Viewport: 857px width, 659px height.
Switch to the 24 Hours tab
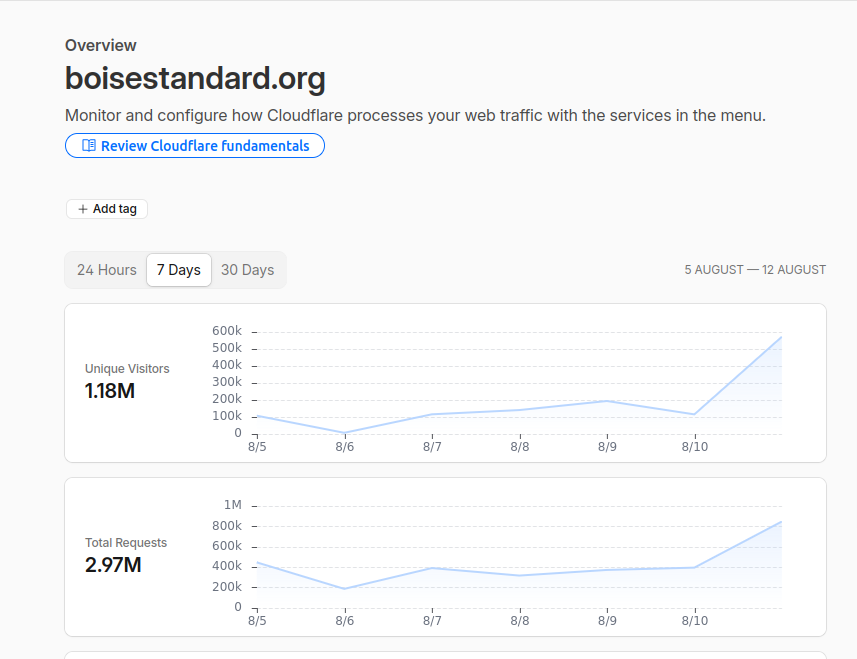pyautogui.click(x=107, y=270)
